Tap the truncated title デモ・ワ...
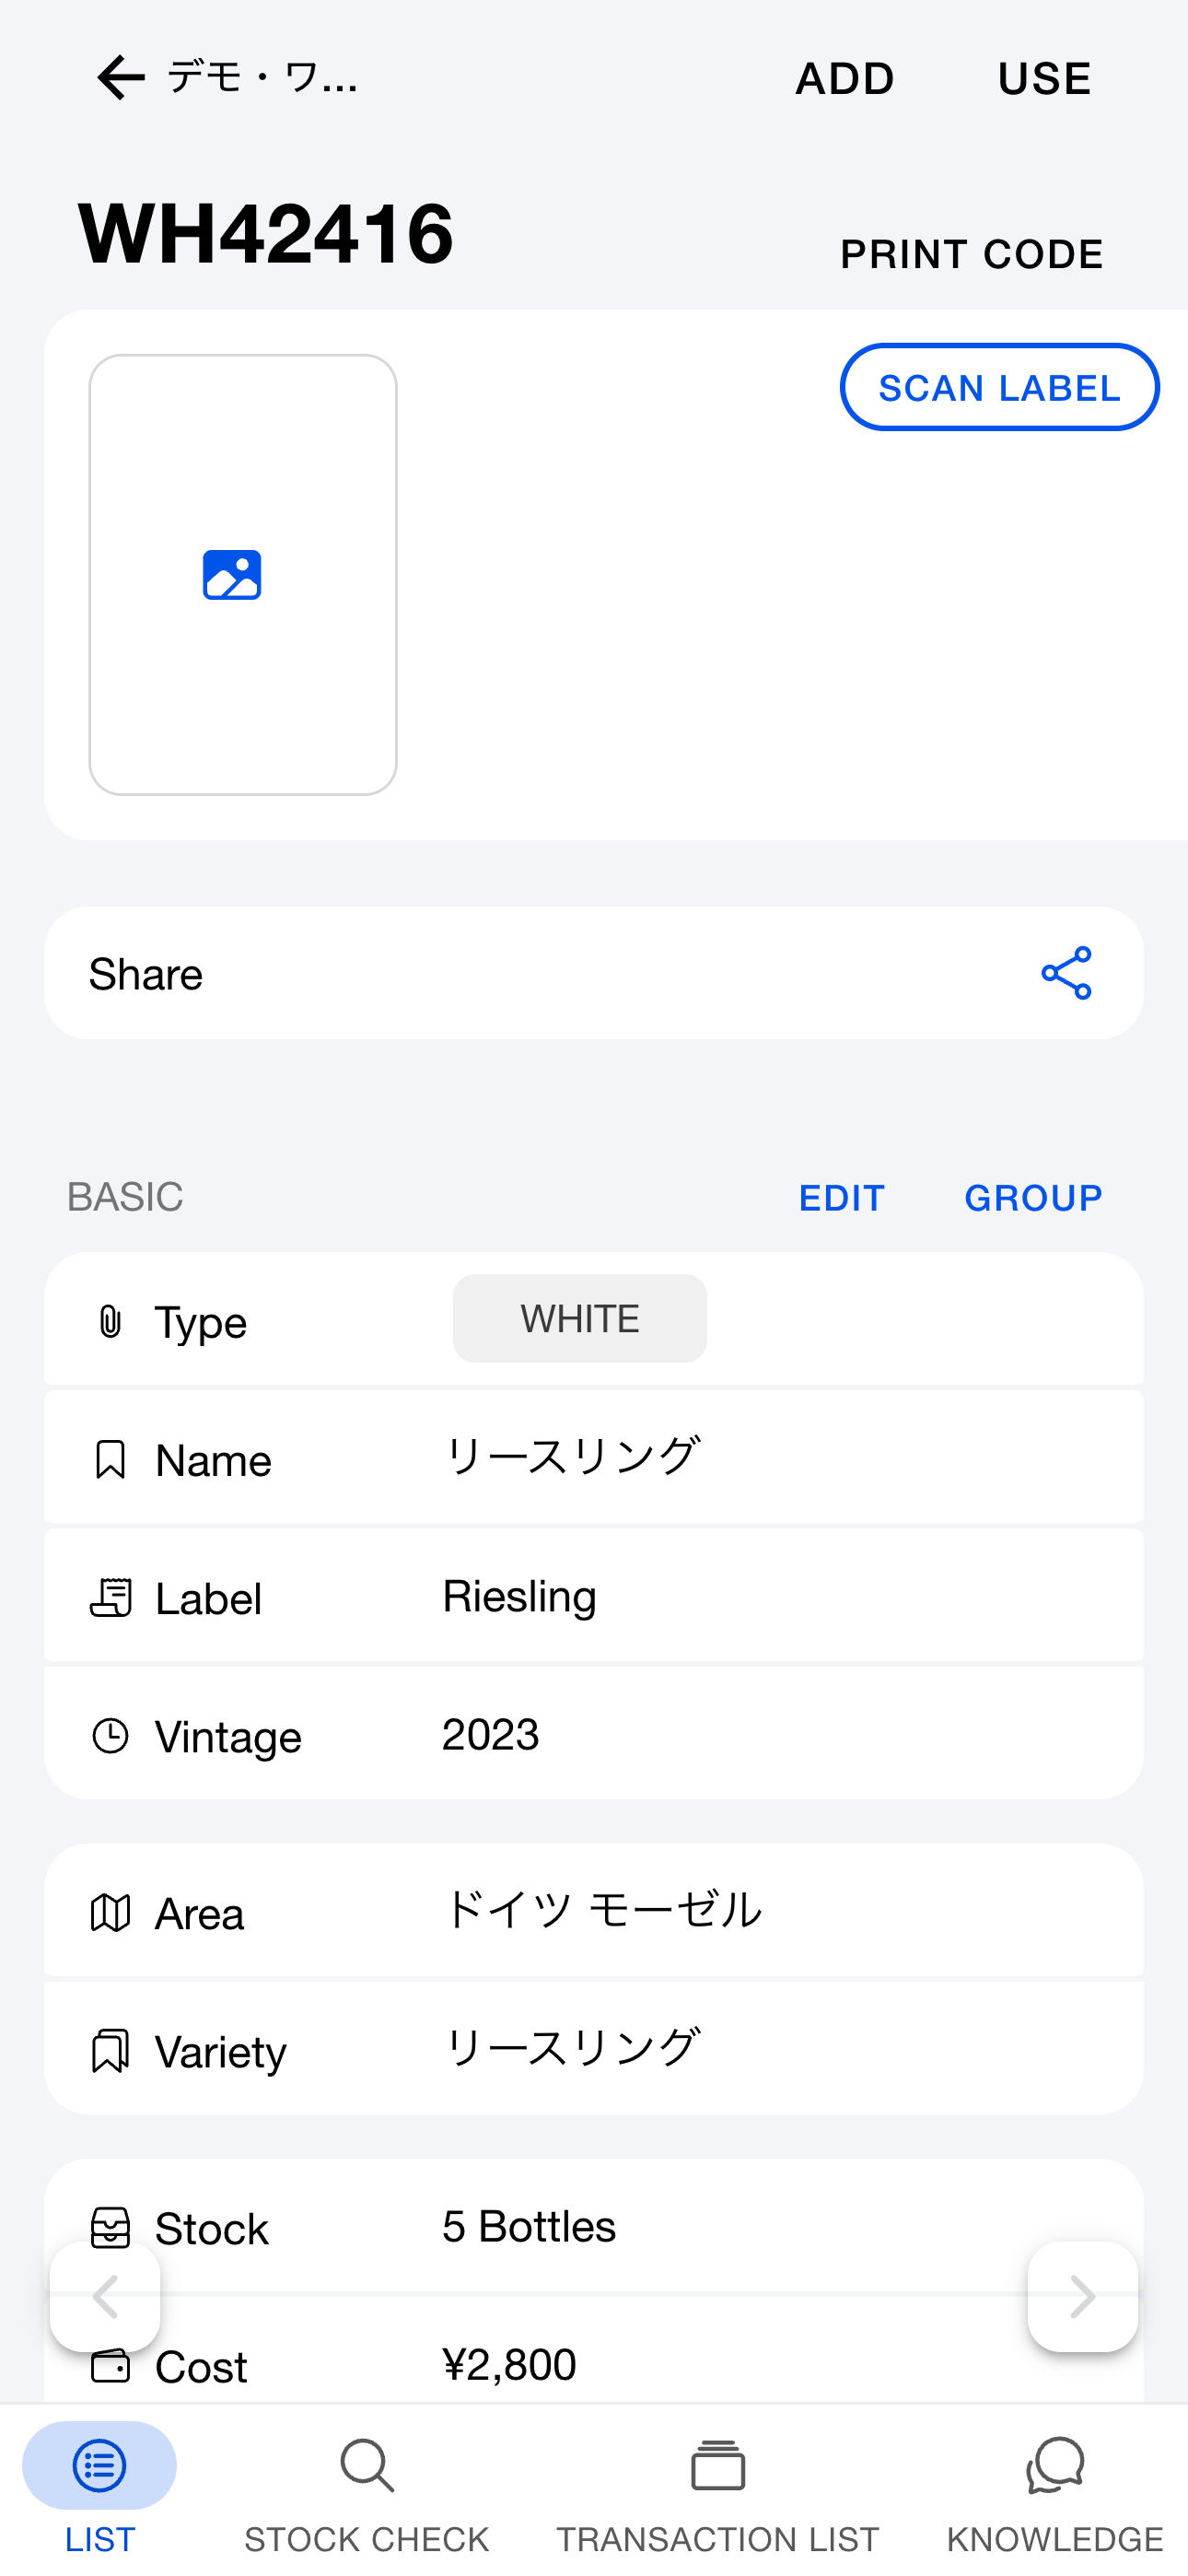The image size is (1188, 2576). (x=262, y=77)
